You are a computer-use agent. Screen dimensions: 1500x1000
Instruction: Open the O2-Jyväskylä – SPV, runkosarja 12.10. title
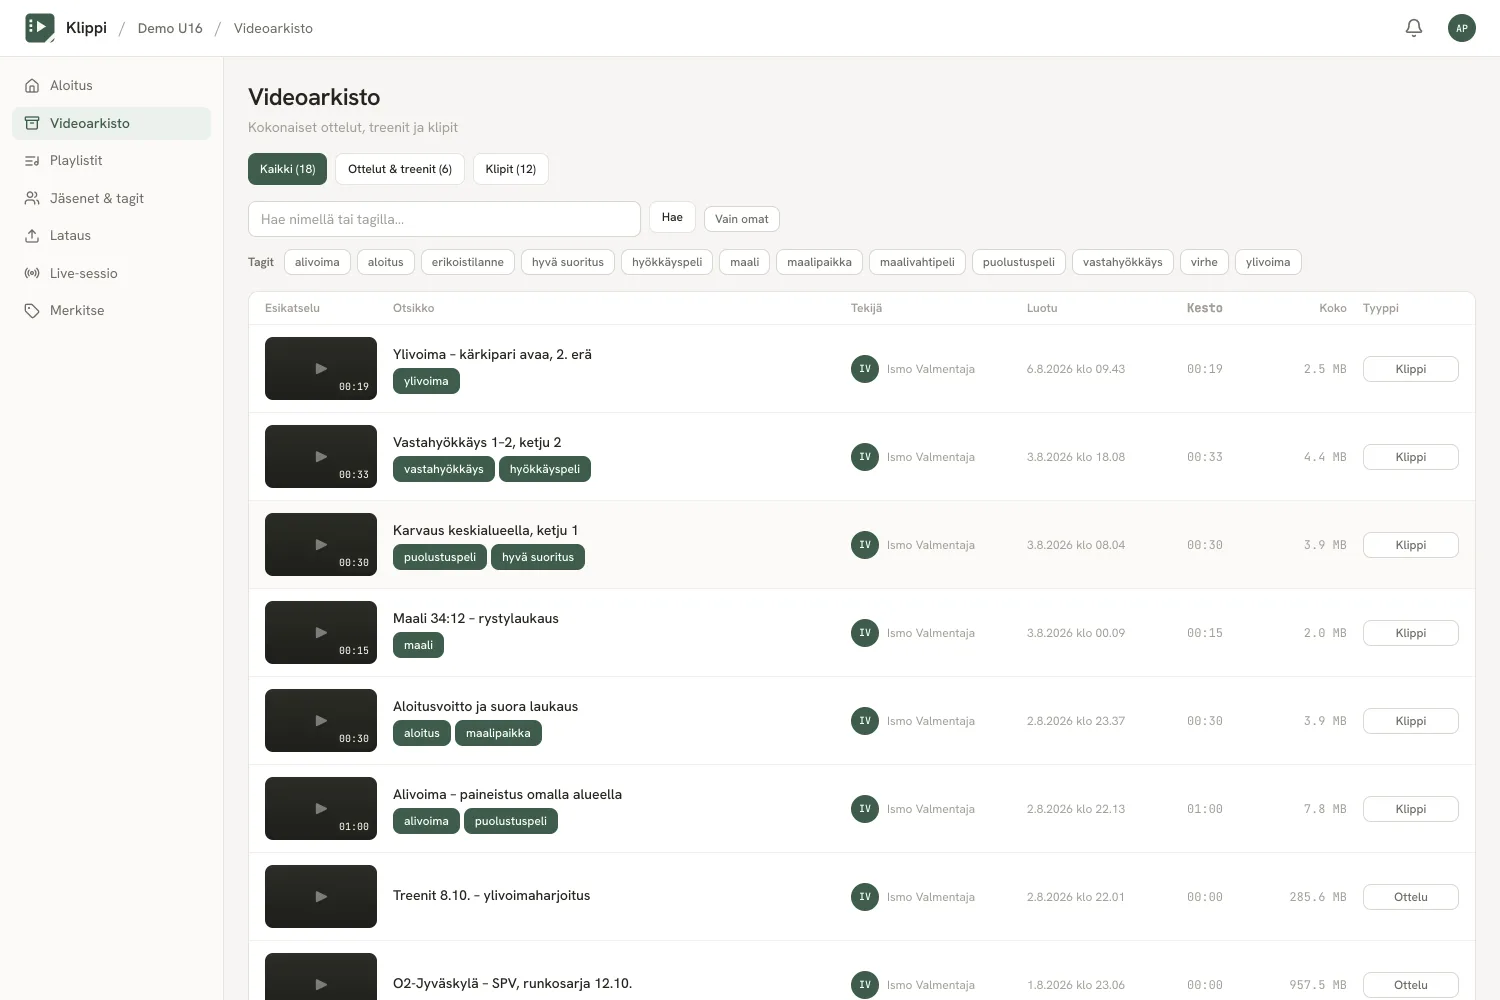(512, 983)
